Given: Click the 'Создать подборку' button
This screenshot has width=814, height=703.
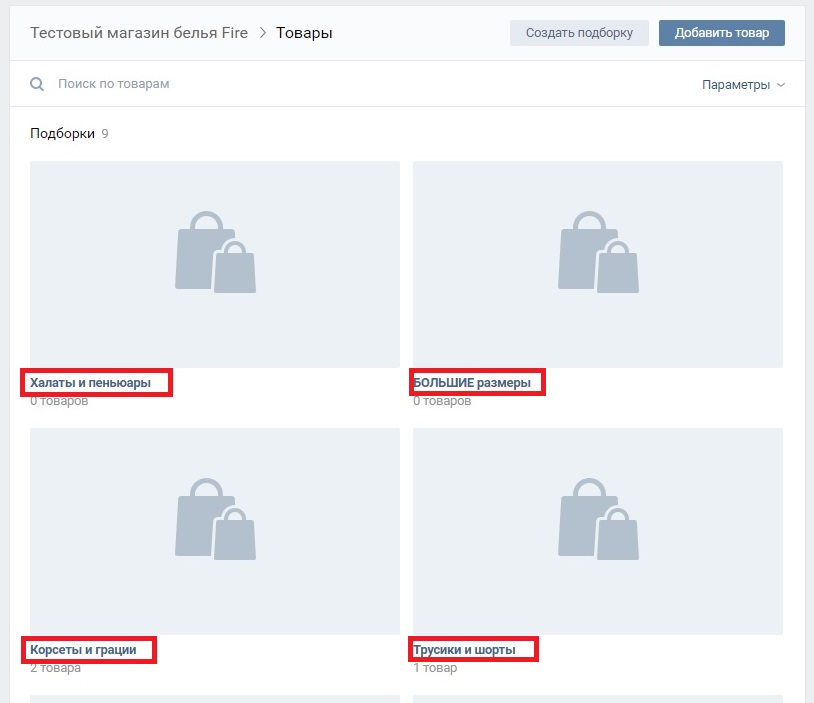Looking at the screenshot, I should point(579,33).
